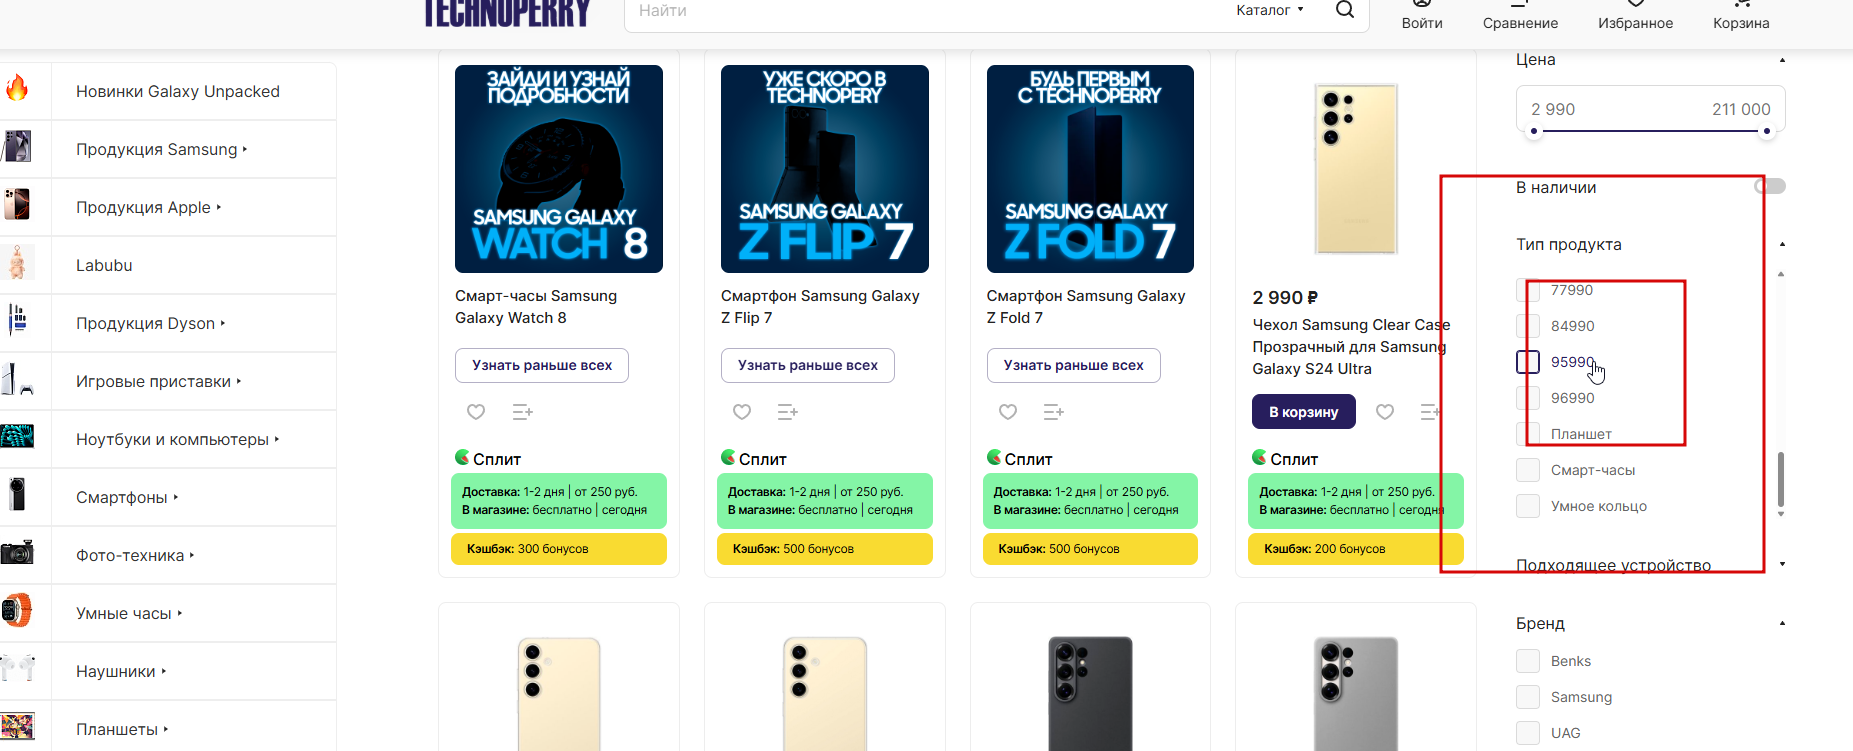Click Узнать раньше всех for Galaxy Watch 8

[542, 365]
